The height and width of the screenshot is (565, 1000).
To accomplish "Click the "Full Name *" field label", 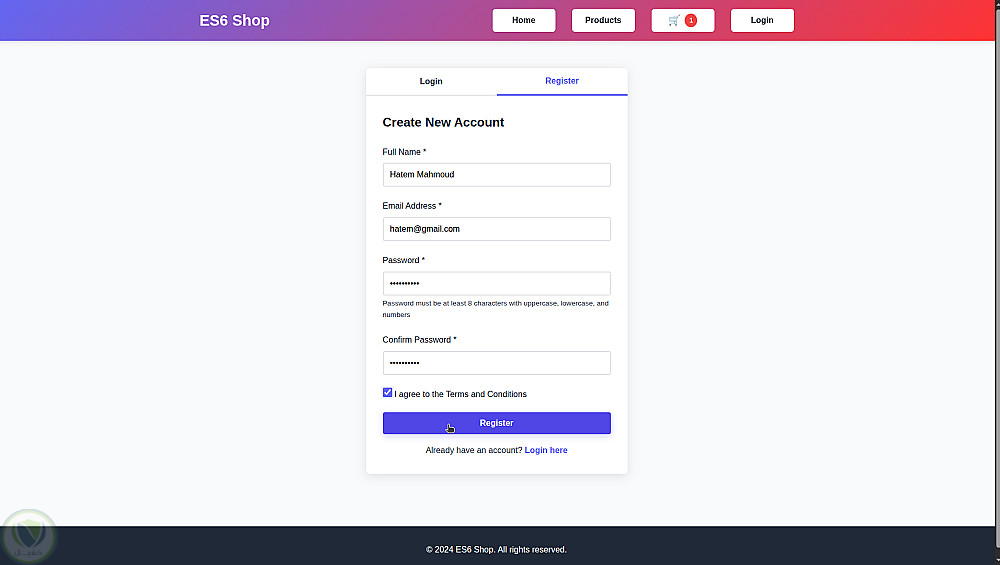I will pyautogui.click(x=404, y=152).
